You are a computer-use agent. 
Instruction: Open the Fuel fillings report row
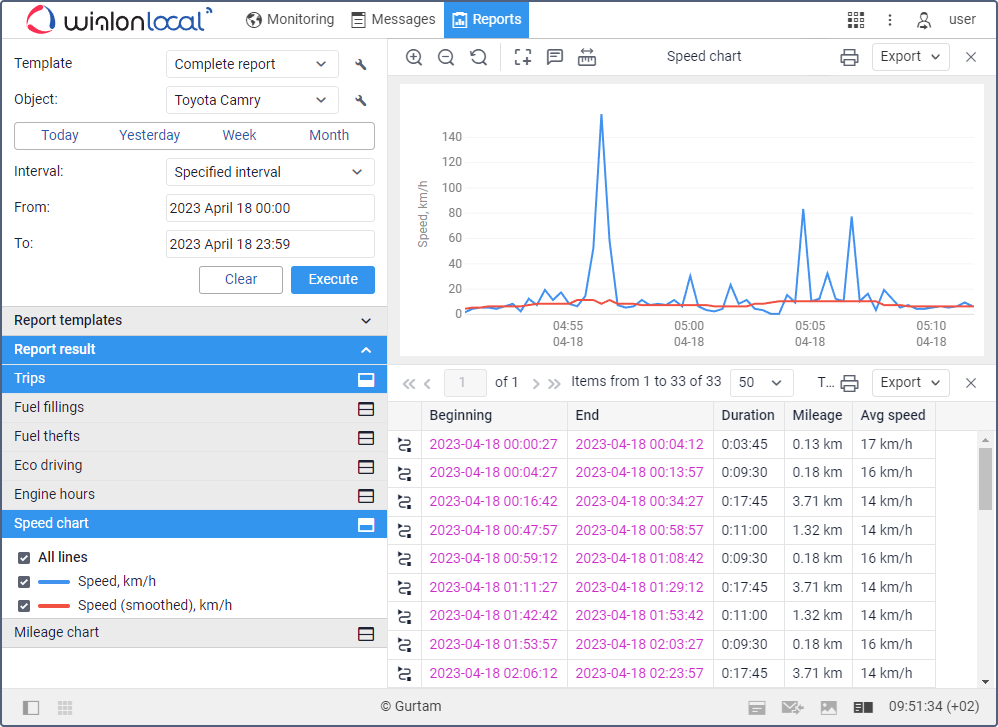pos(194,408)
